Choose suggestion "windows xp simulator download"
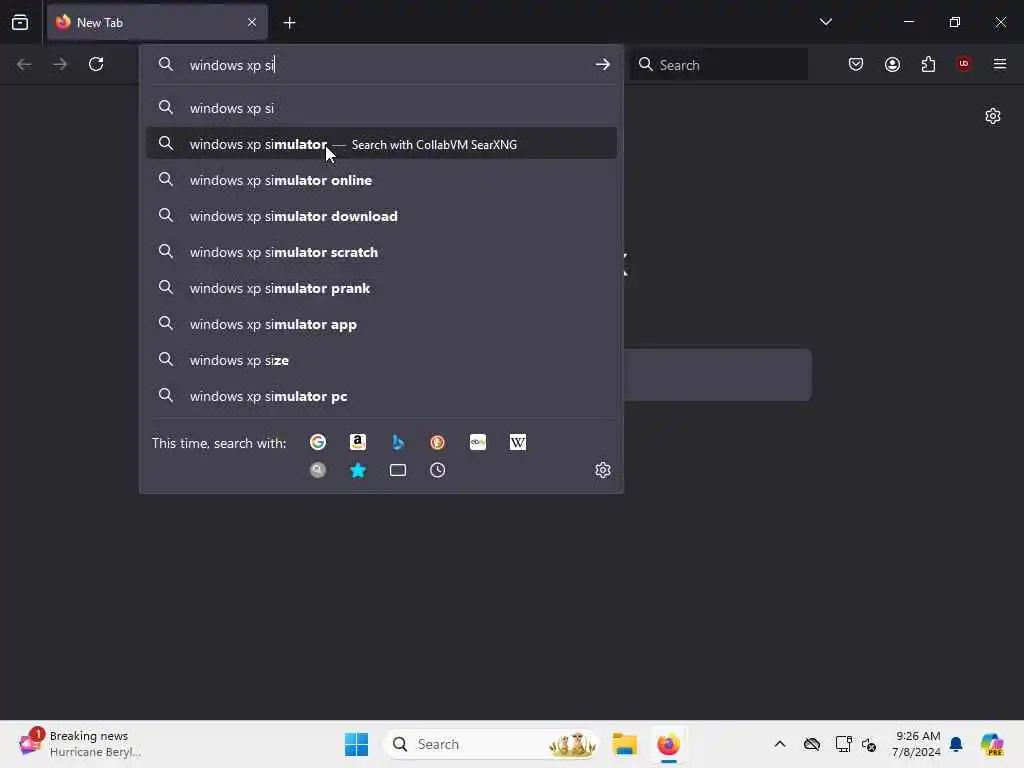 pos(381,216)
